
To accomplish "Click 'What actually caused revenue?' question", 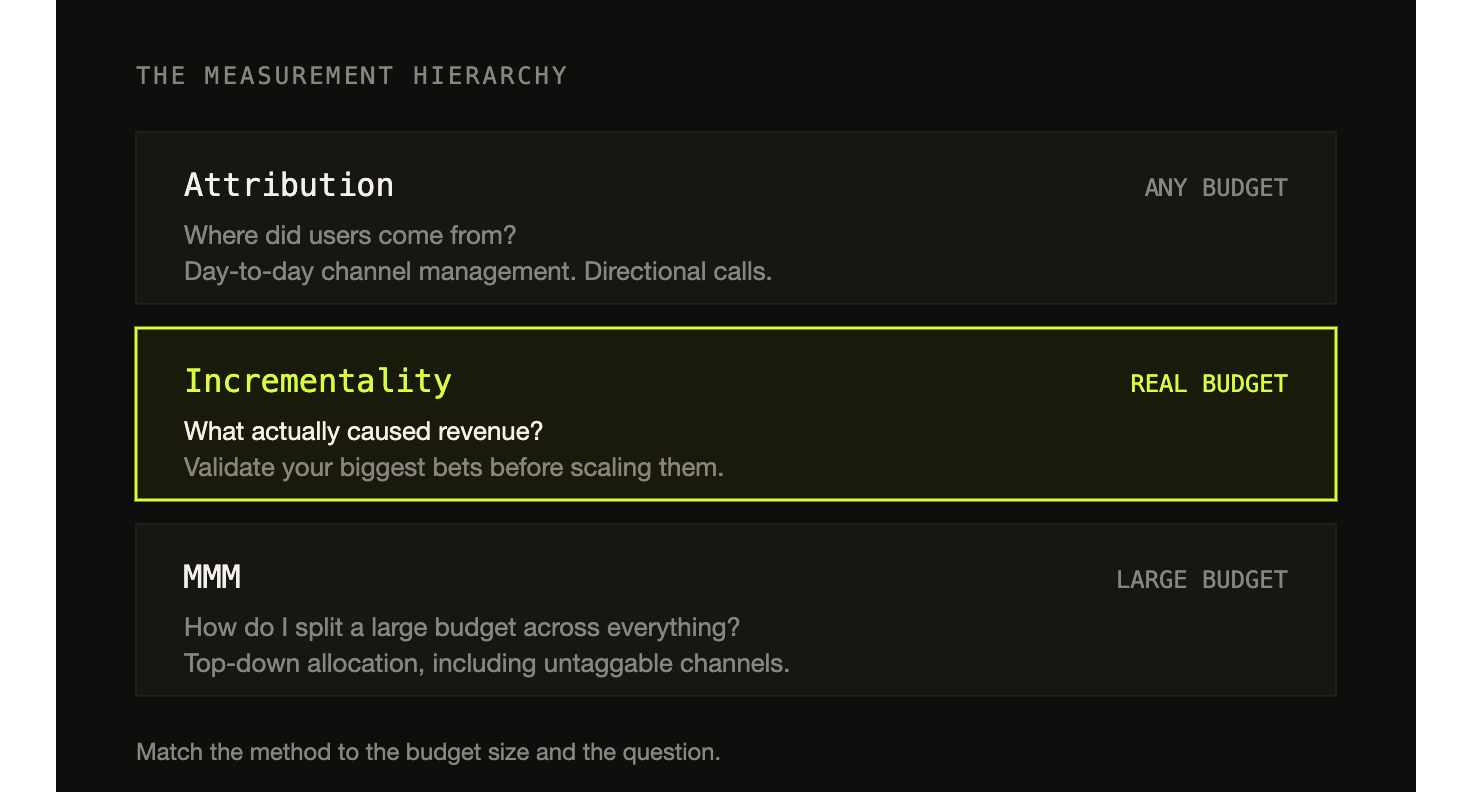I will click(x=363, y=432).
